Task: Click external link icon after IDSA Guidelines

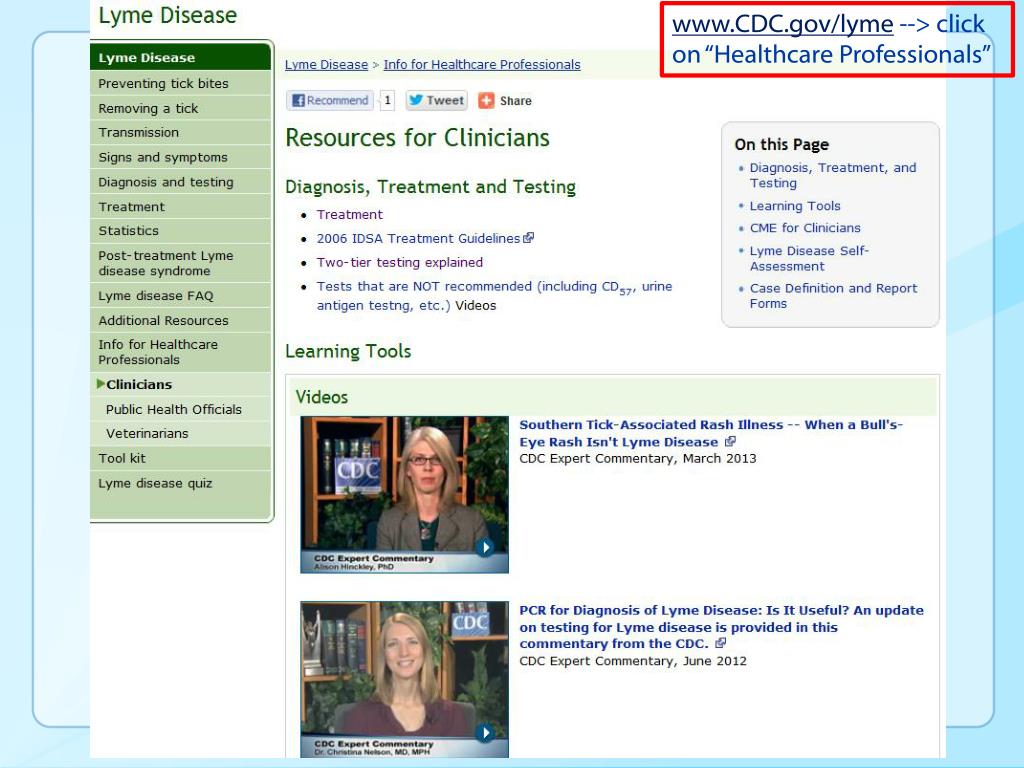Action: pos(528,238)
